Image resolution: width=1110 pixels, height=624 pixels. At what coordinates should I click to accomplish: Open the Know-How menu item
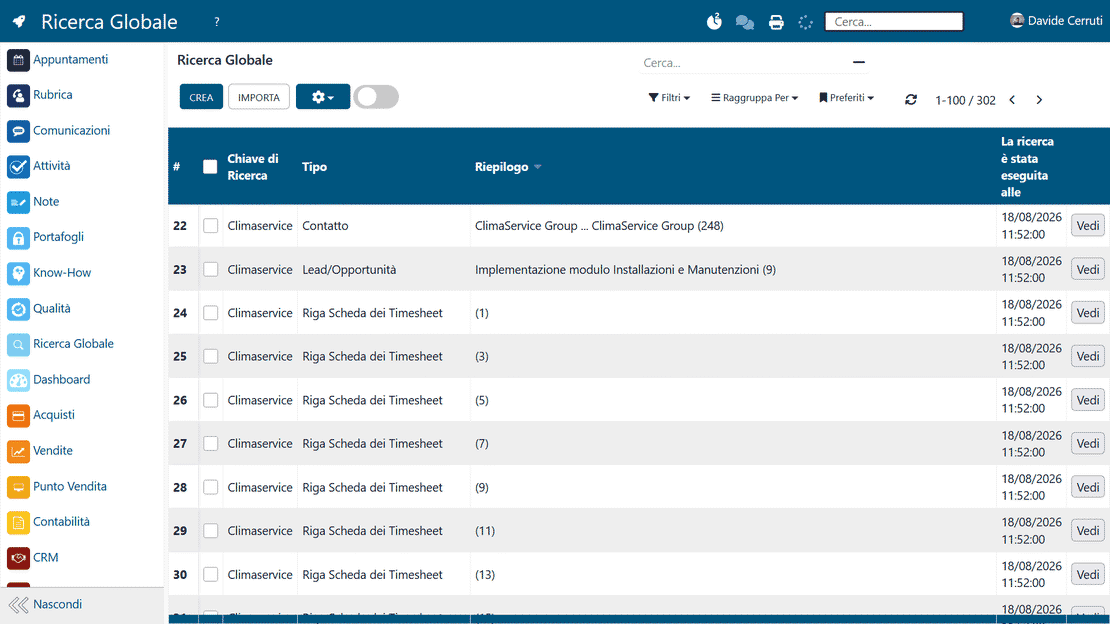point(62,273)
